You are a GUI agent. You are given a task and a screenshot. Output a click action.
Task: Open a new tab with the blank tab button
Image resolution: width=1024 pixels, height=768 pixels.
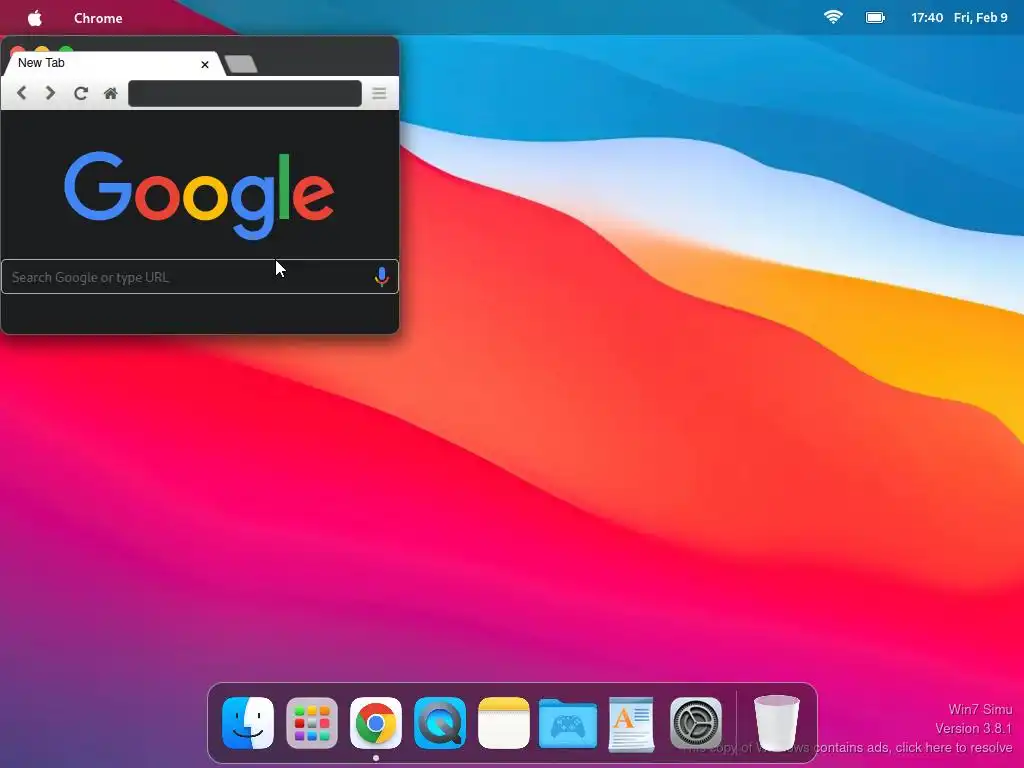[x=241, y=64]
